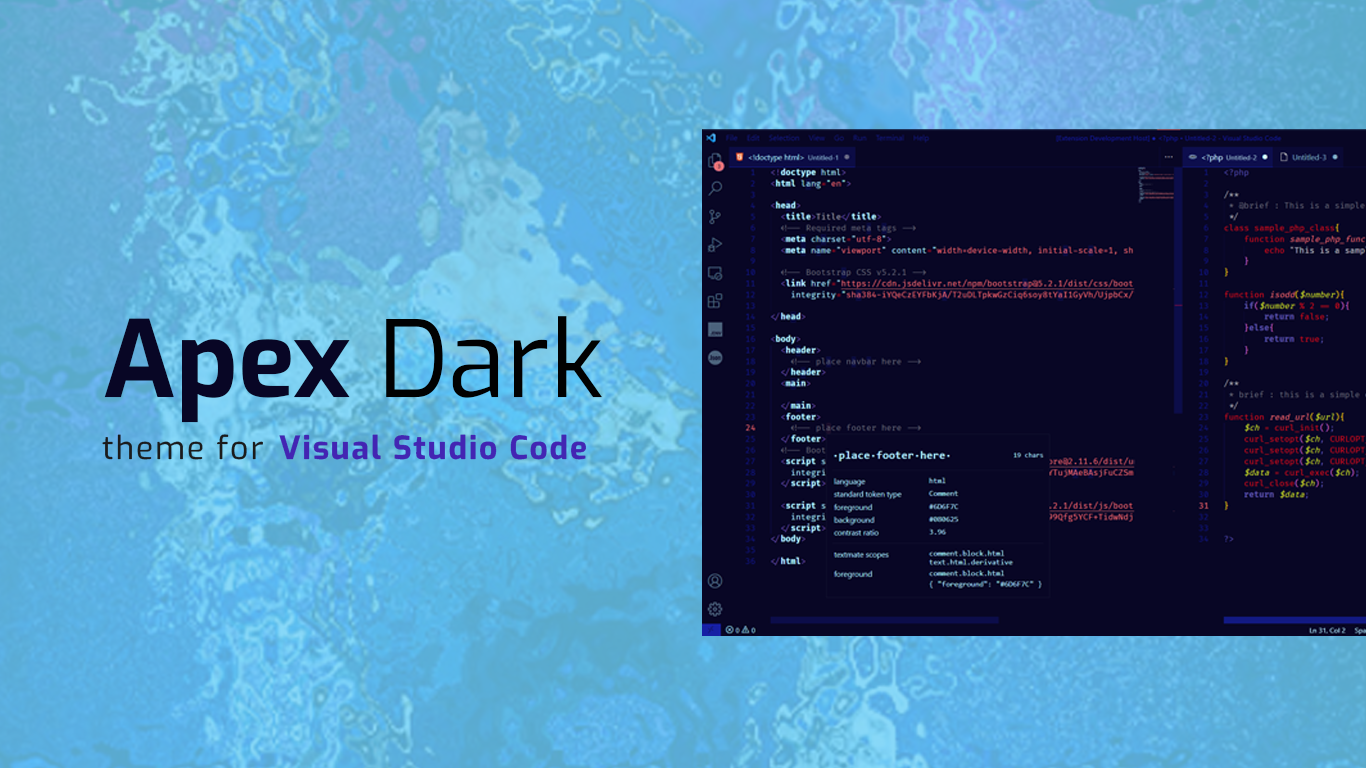Screen dimensions: 1366x768
Task: Open the Accounts menu icon
Action: (715, 581)
